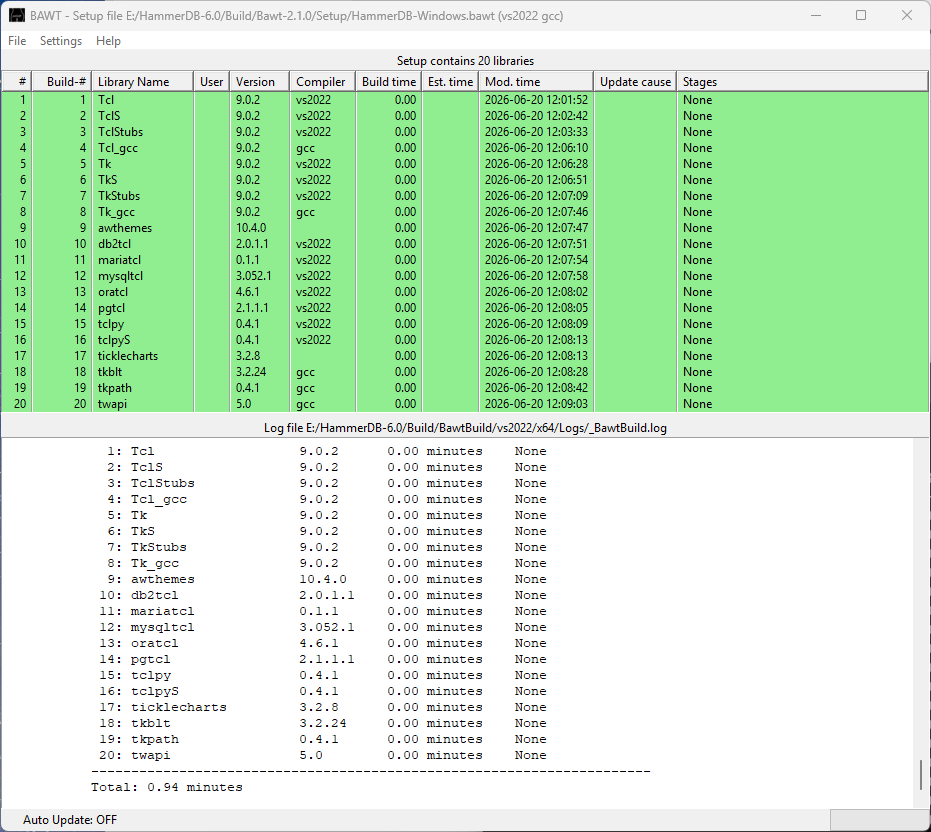Select the tkpath library row

tap(465, 388)
